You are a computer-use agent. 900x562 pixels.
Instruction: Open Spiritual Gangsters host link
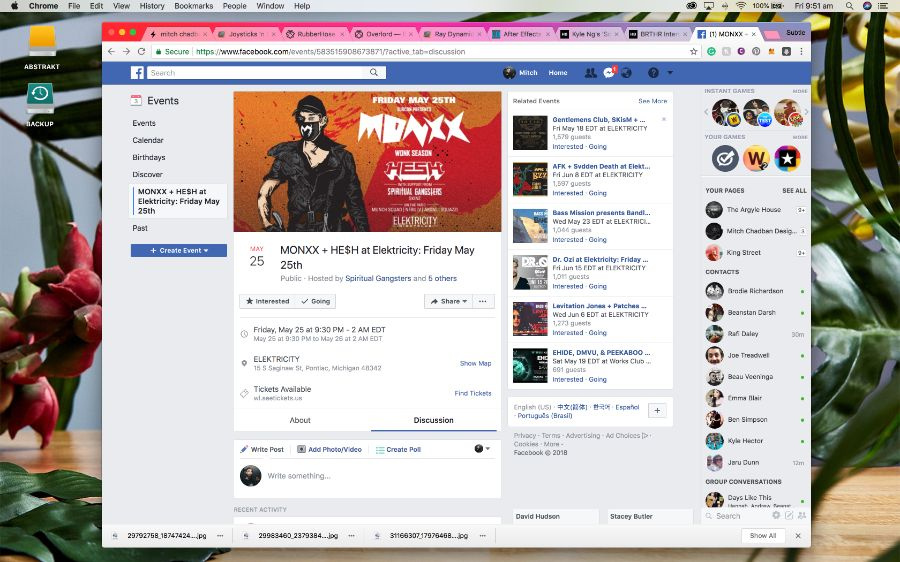pos(378,278)
